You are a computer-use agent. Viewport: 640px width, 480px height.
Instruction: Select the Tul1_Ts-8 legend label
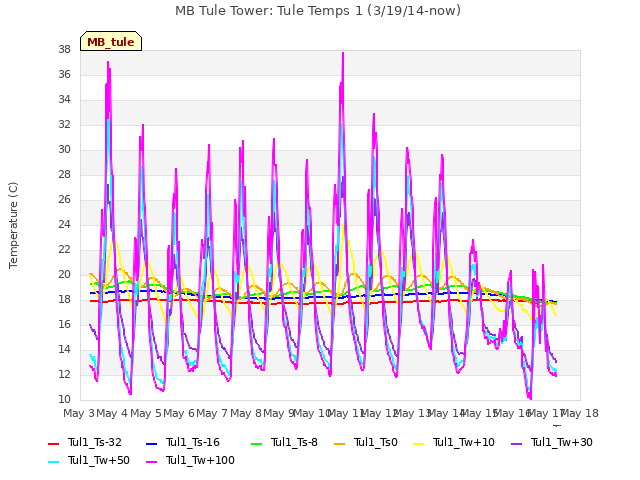[x=294, y=442]
